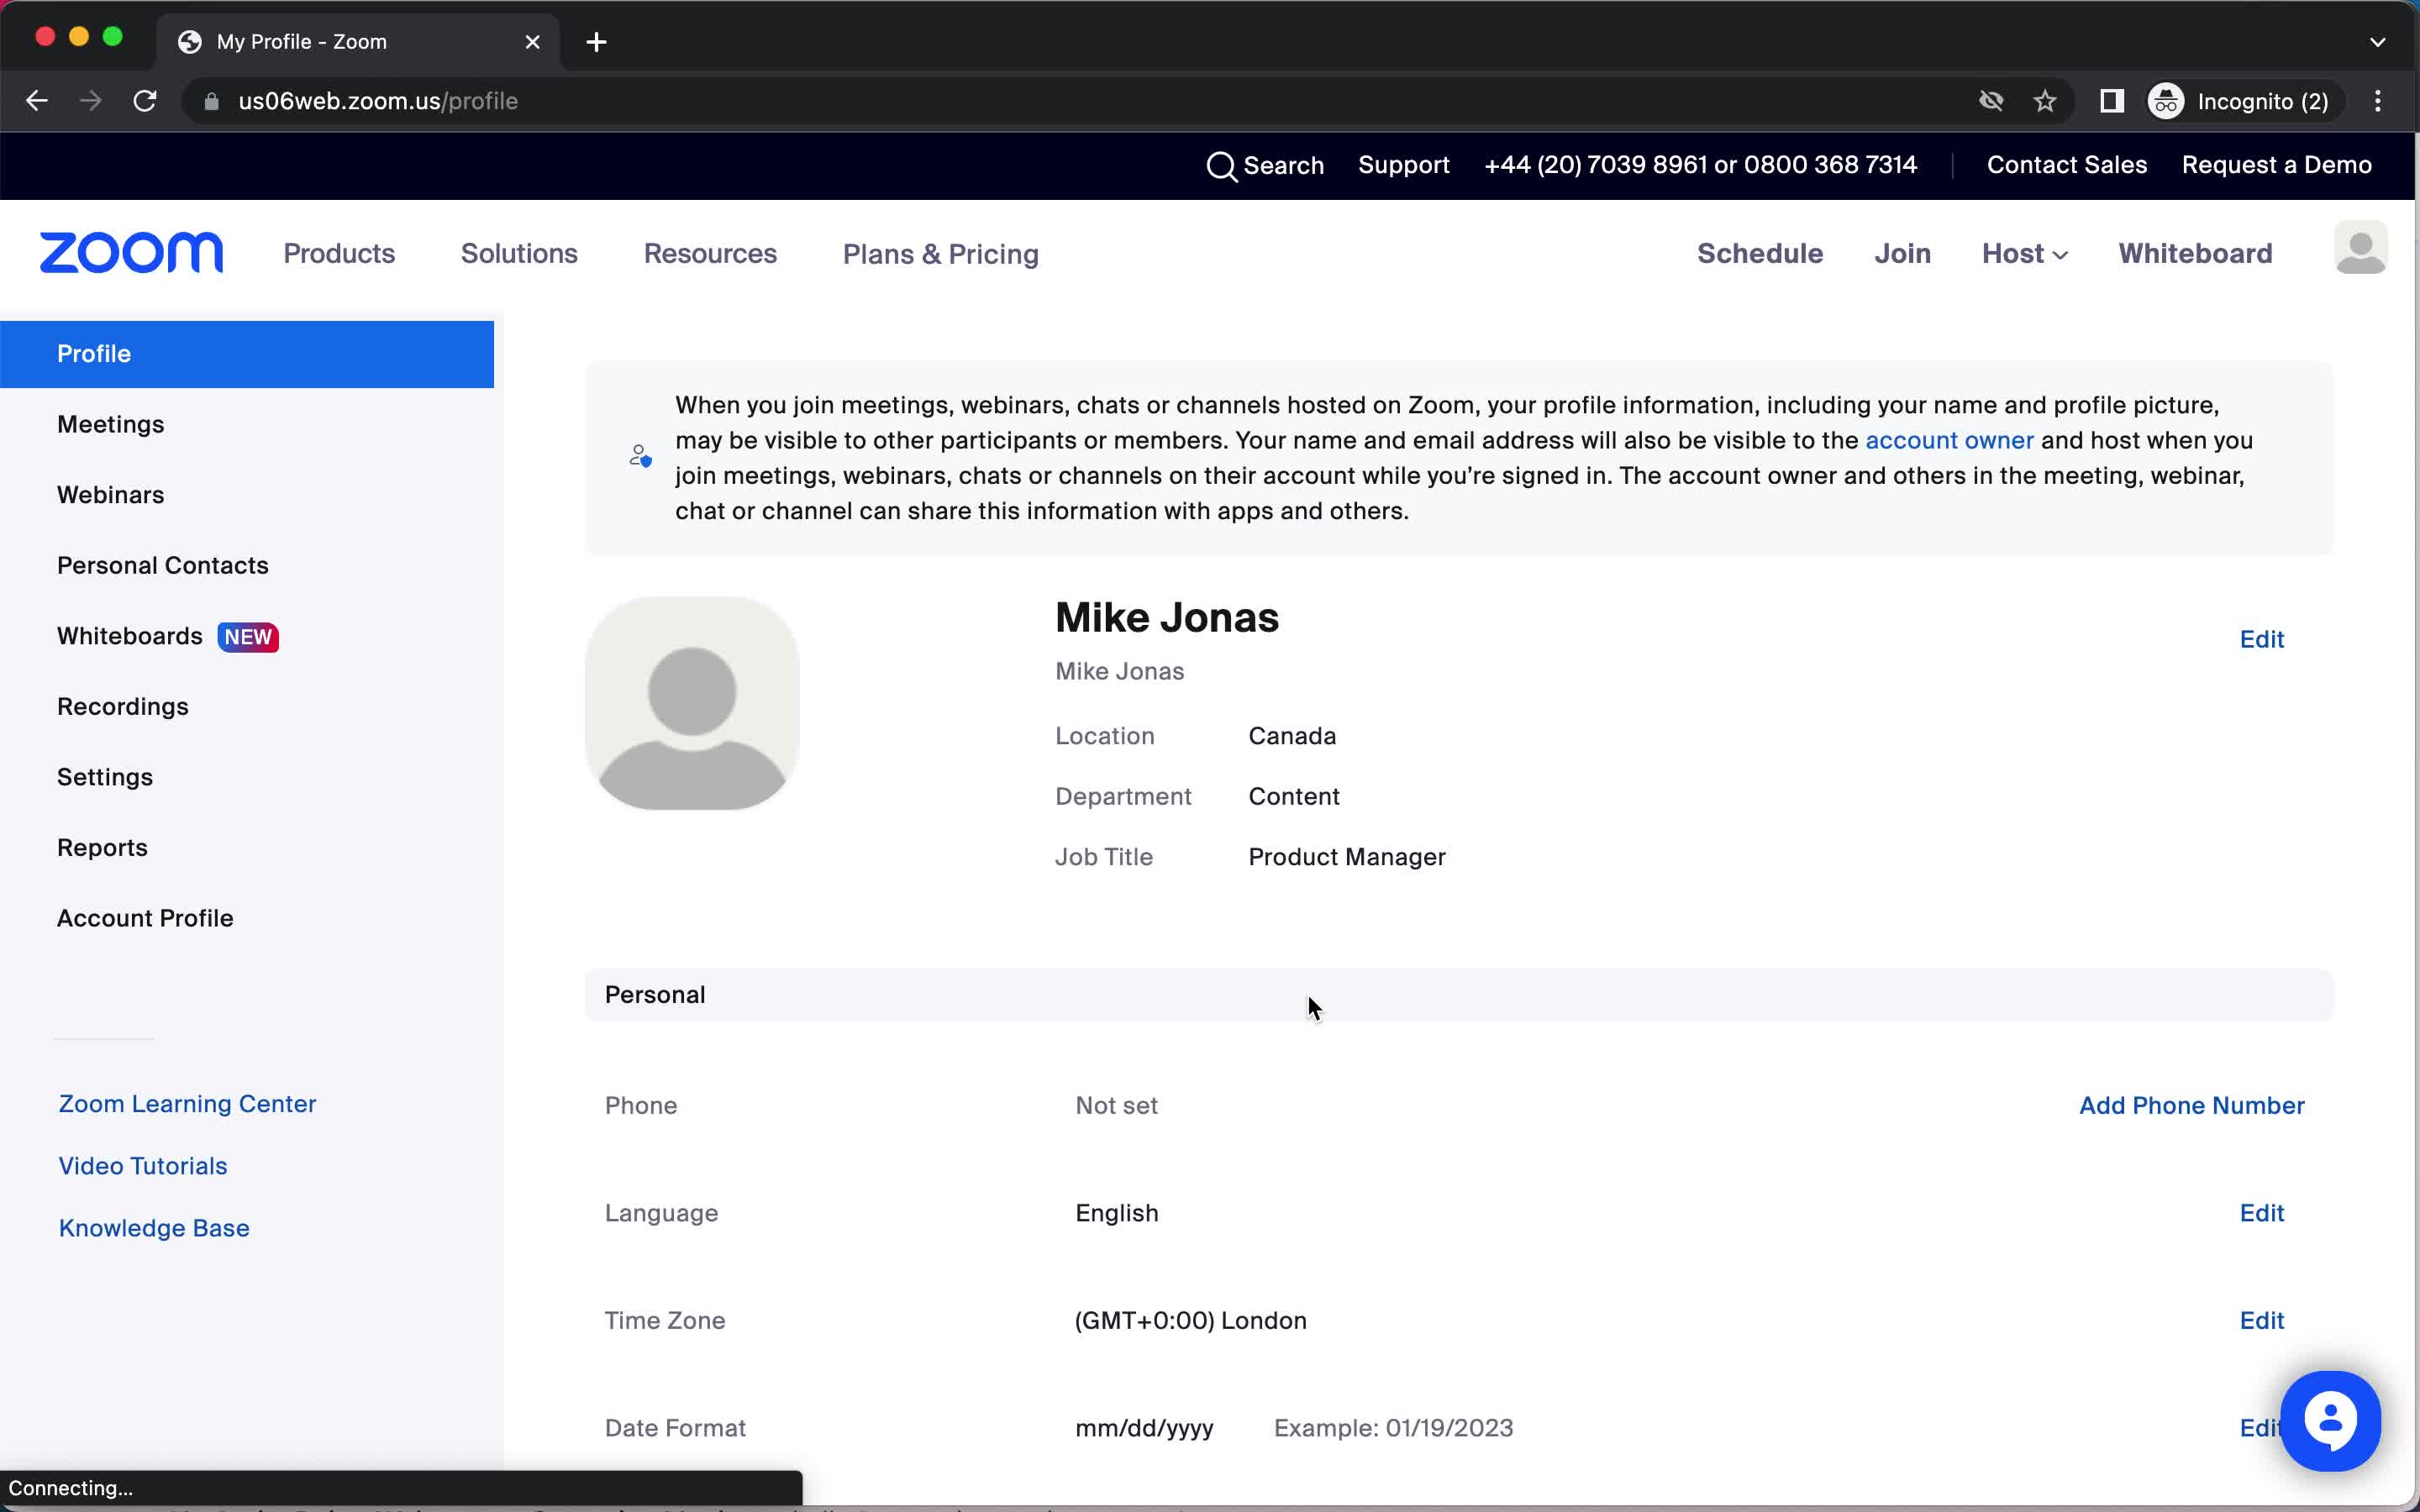Click the account owner link

coord(1949,441)
